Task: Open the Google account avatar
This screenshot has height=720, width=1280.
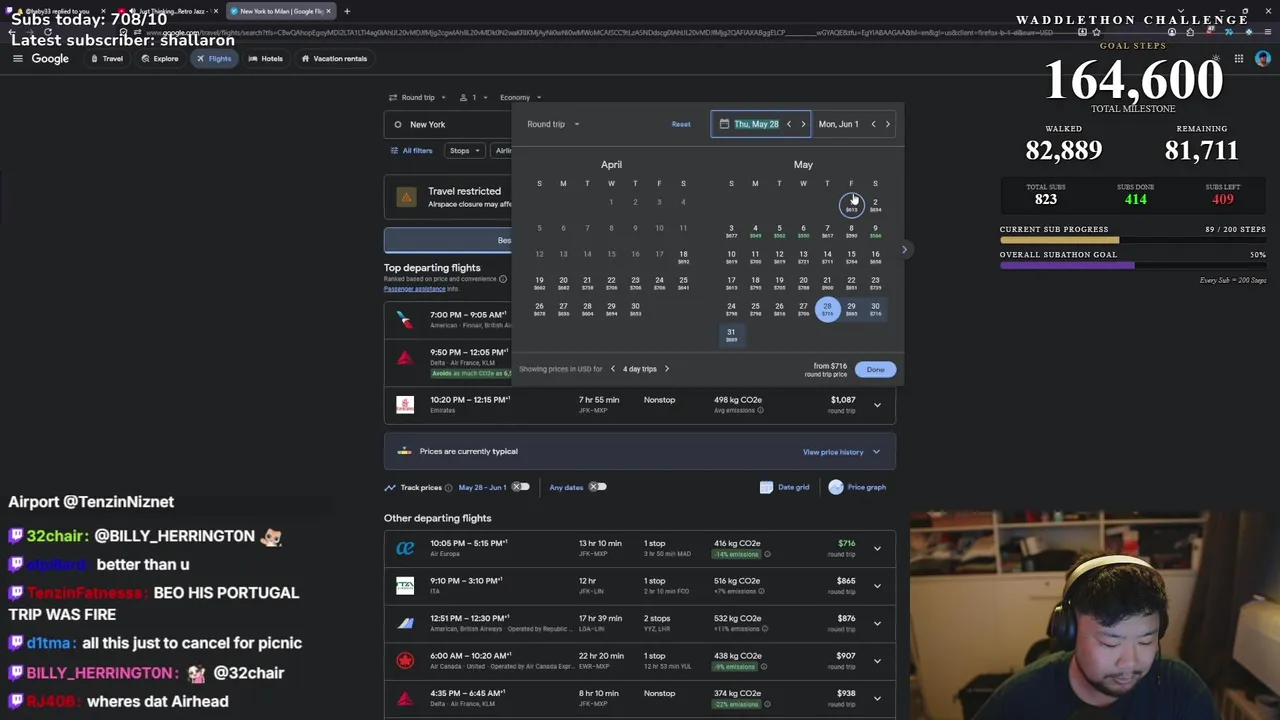Action: pyautogui.click(x=1262, y=58)
